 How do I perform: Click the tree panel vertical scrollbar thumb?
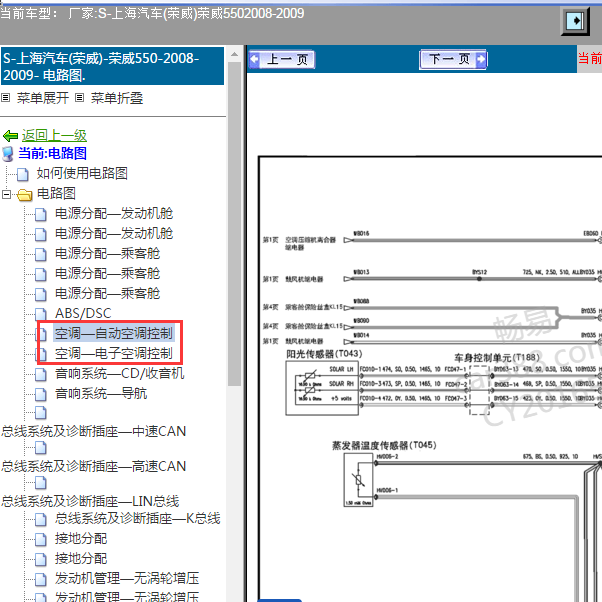[x=234, y=223]
